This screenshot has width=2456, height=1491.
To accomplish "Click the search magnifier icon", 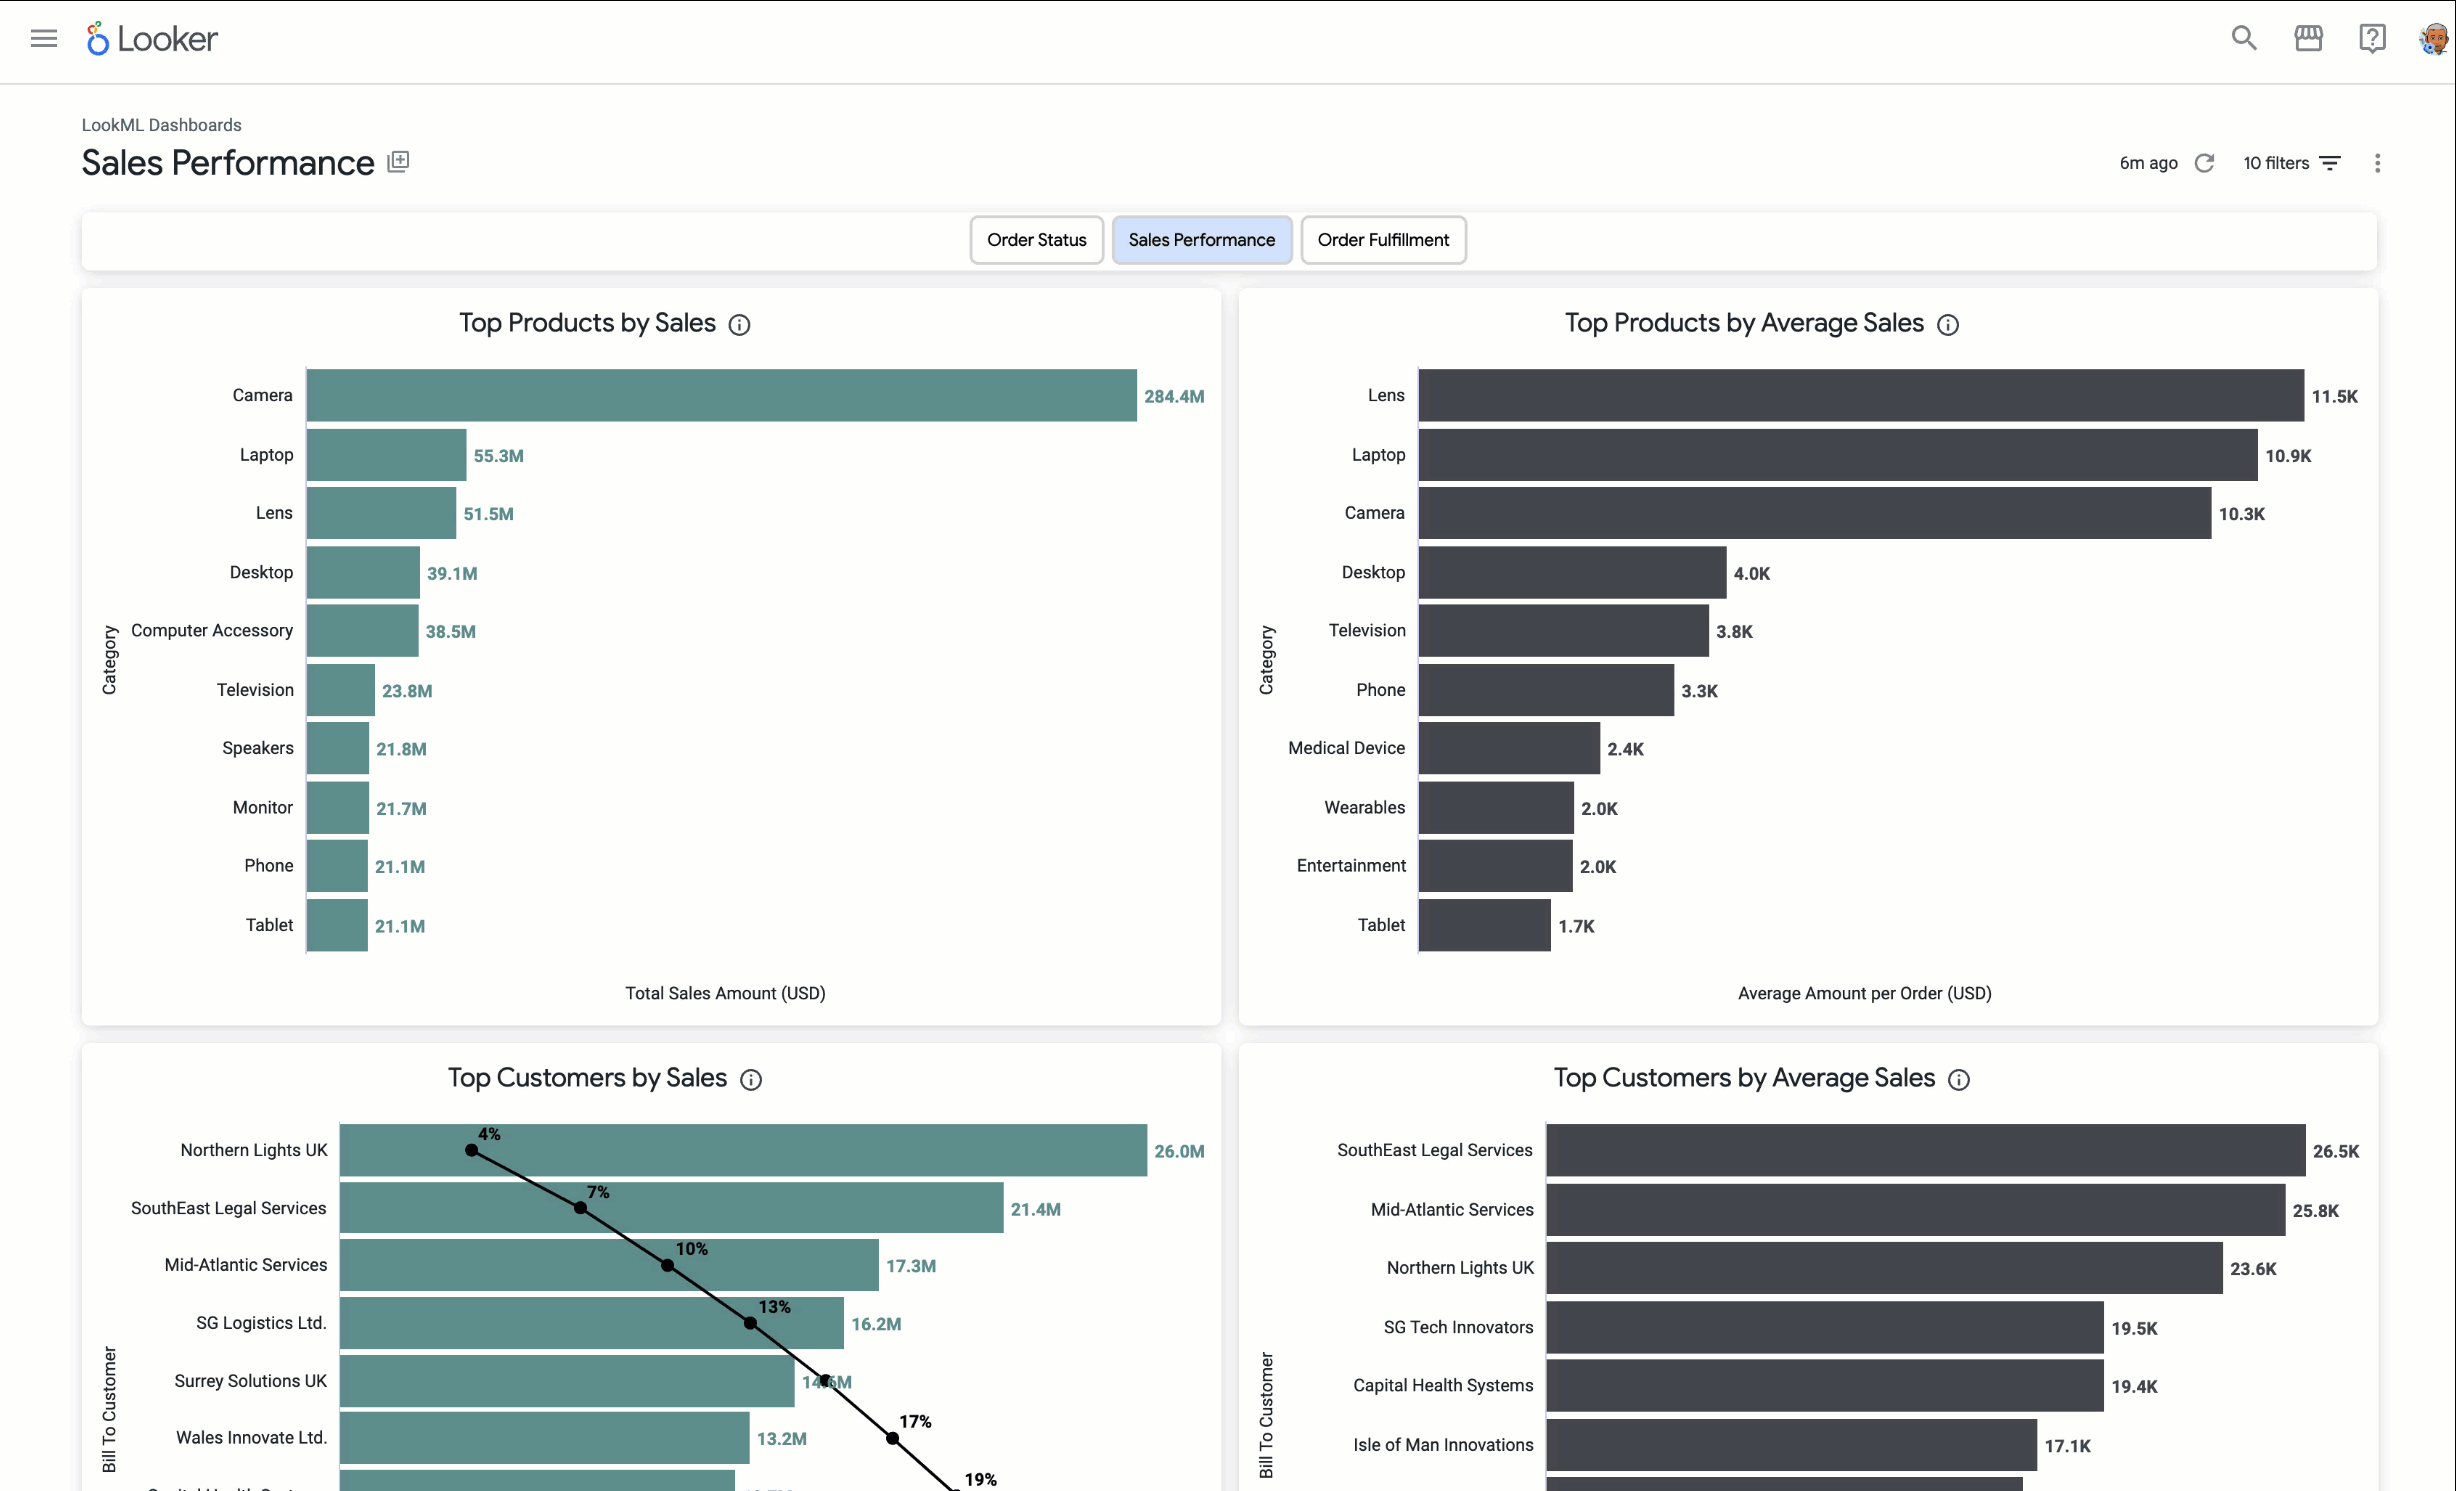I will coord(2244,39).
